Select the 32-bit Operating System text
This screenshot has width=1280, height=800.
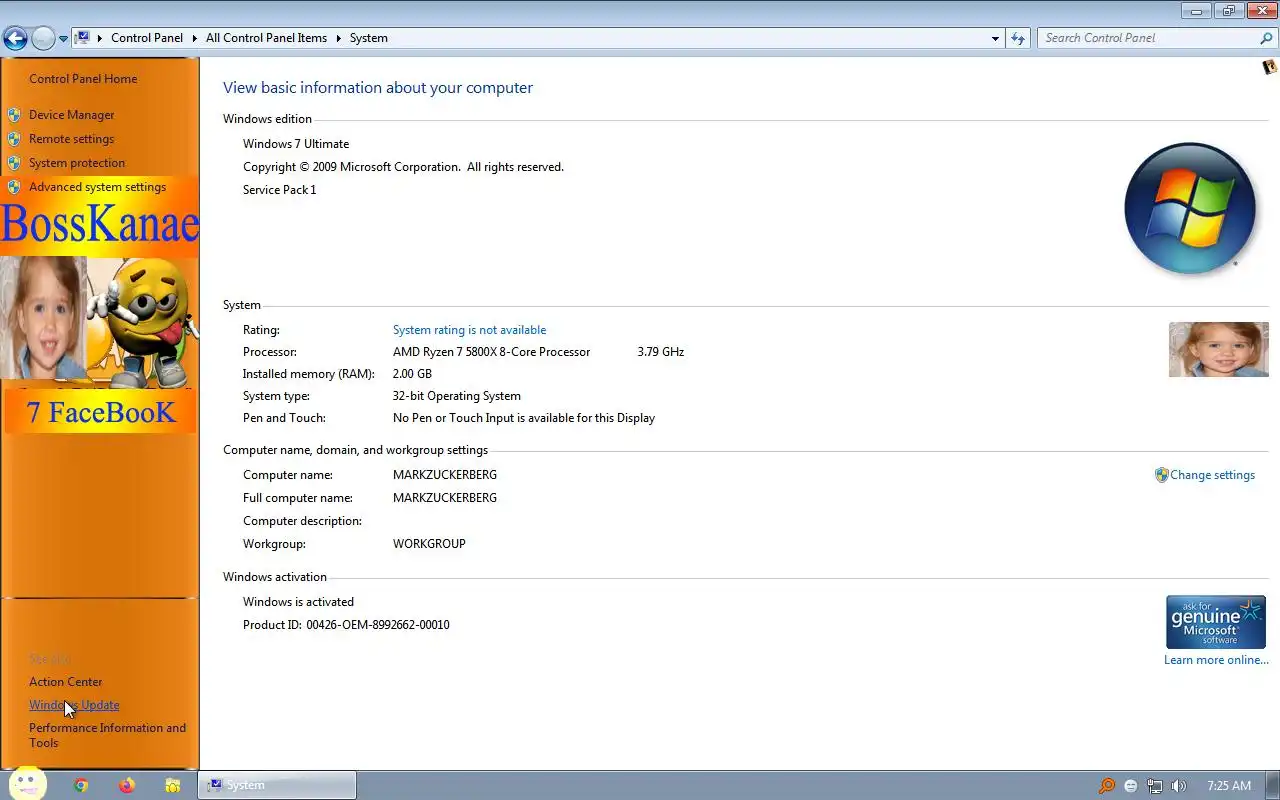tap(456, 396)
